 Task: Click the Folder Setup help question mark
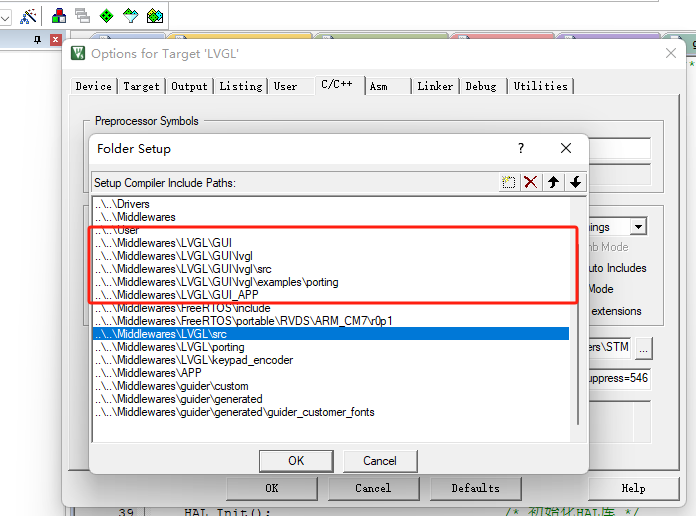click(521, 148)
